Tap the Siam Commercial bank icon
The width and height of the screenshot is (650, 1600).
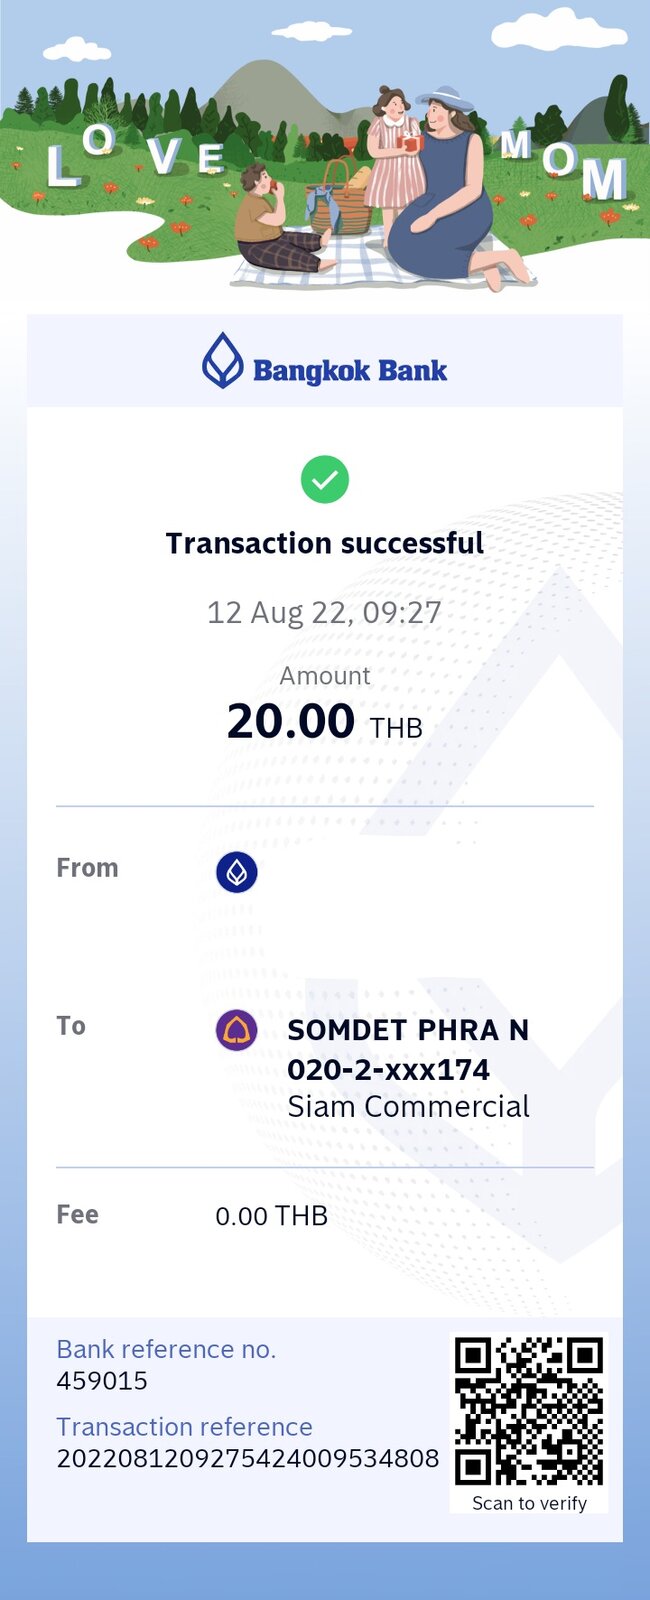pyautogui.click(x=237, y=1030)
